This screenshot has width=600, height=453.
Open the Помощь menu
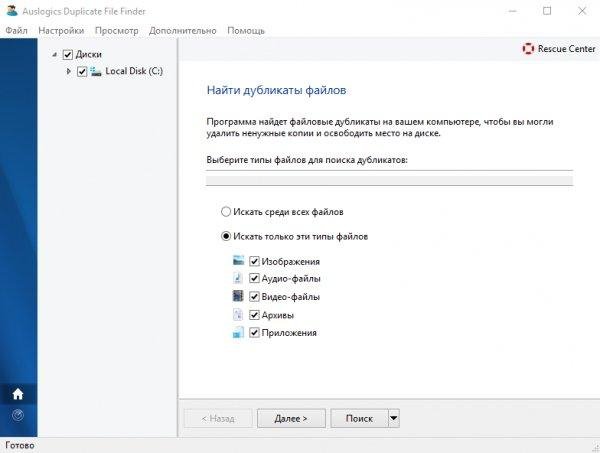(246, 31)
